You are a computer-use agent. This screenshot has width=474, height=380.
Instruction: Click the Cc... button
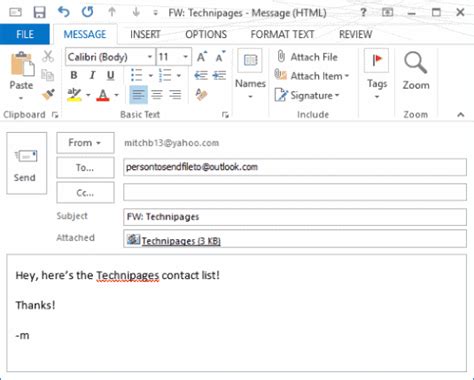click(85, 192)
